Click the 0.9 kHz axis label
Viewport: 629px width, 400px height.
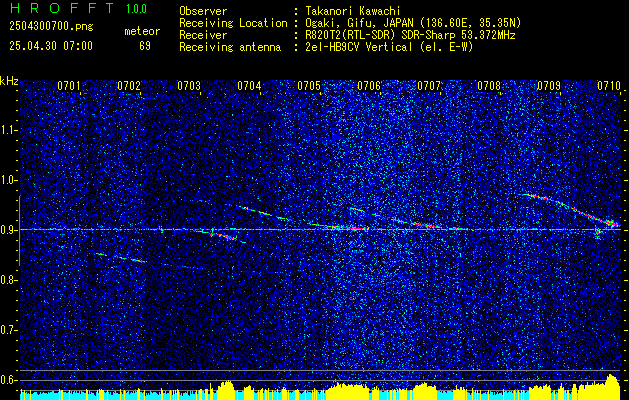(x=8, y=230)
